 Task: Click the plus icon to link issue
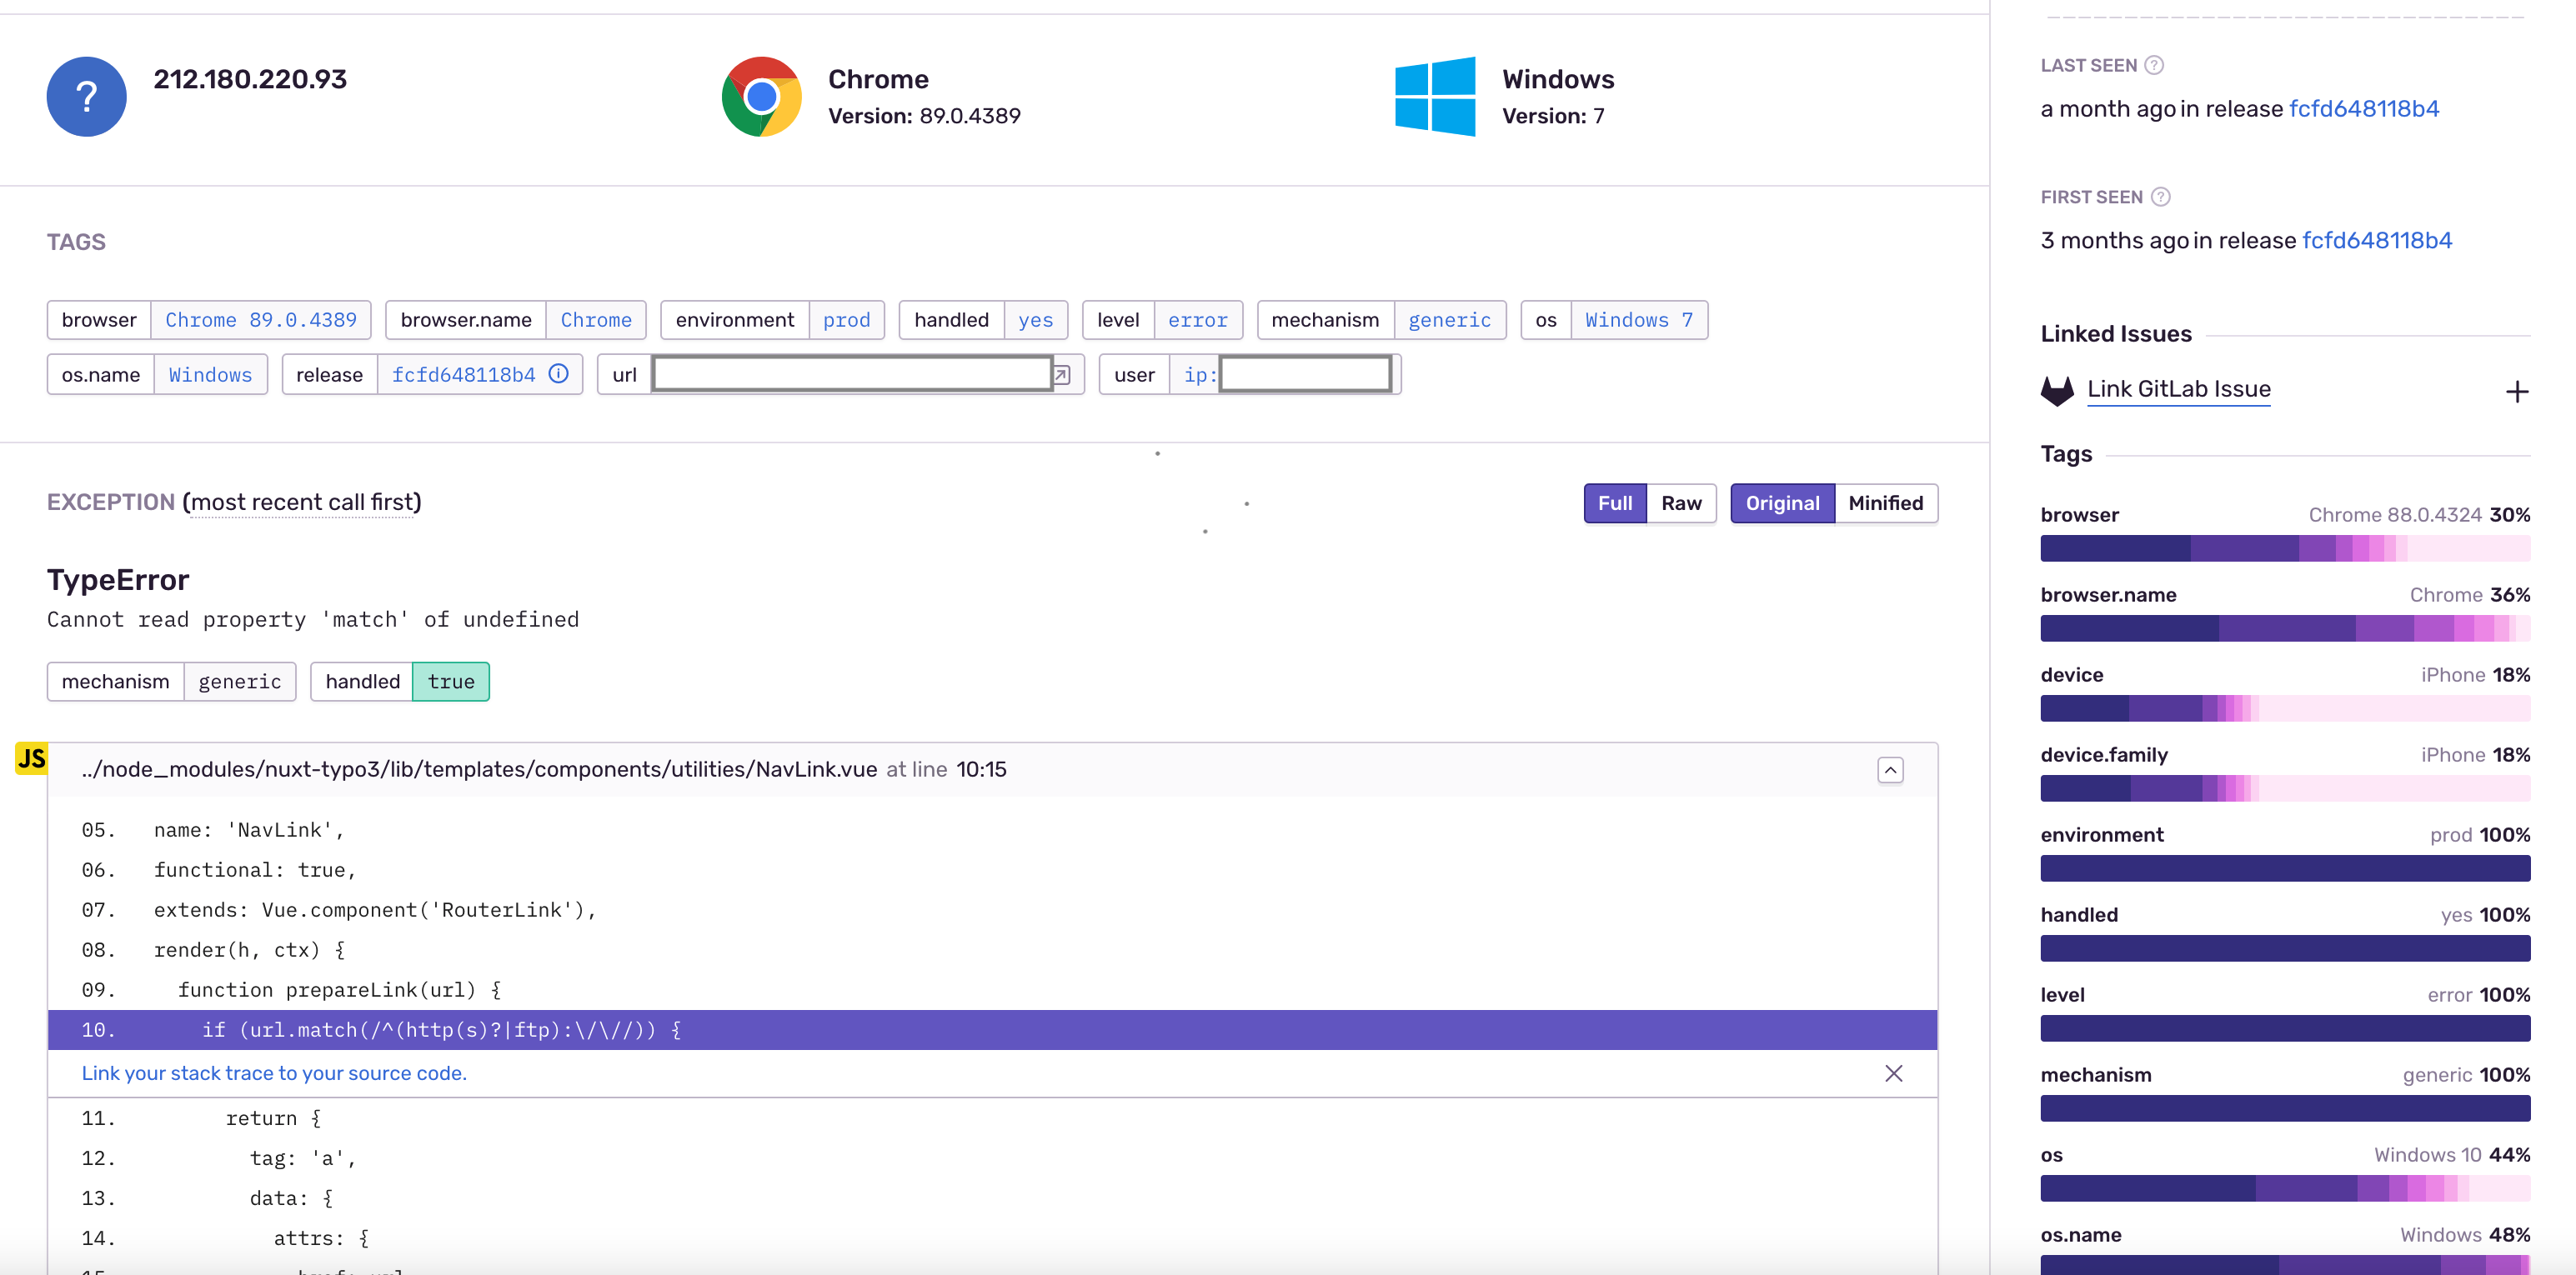click(x=2516, y=392)
